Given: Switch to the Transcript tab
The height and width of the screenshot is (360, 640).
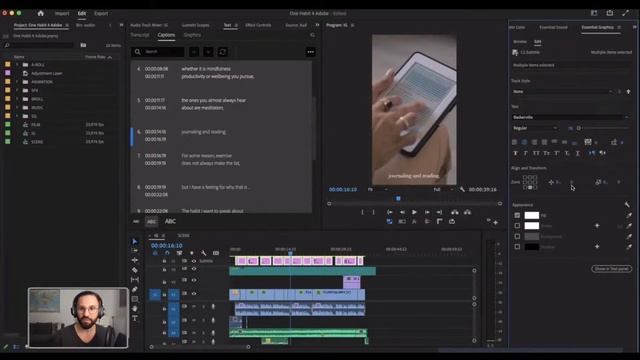Looking at the screenshot, I should tap(140, 35).
